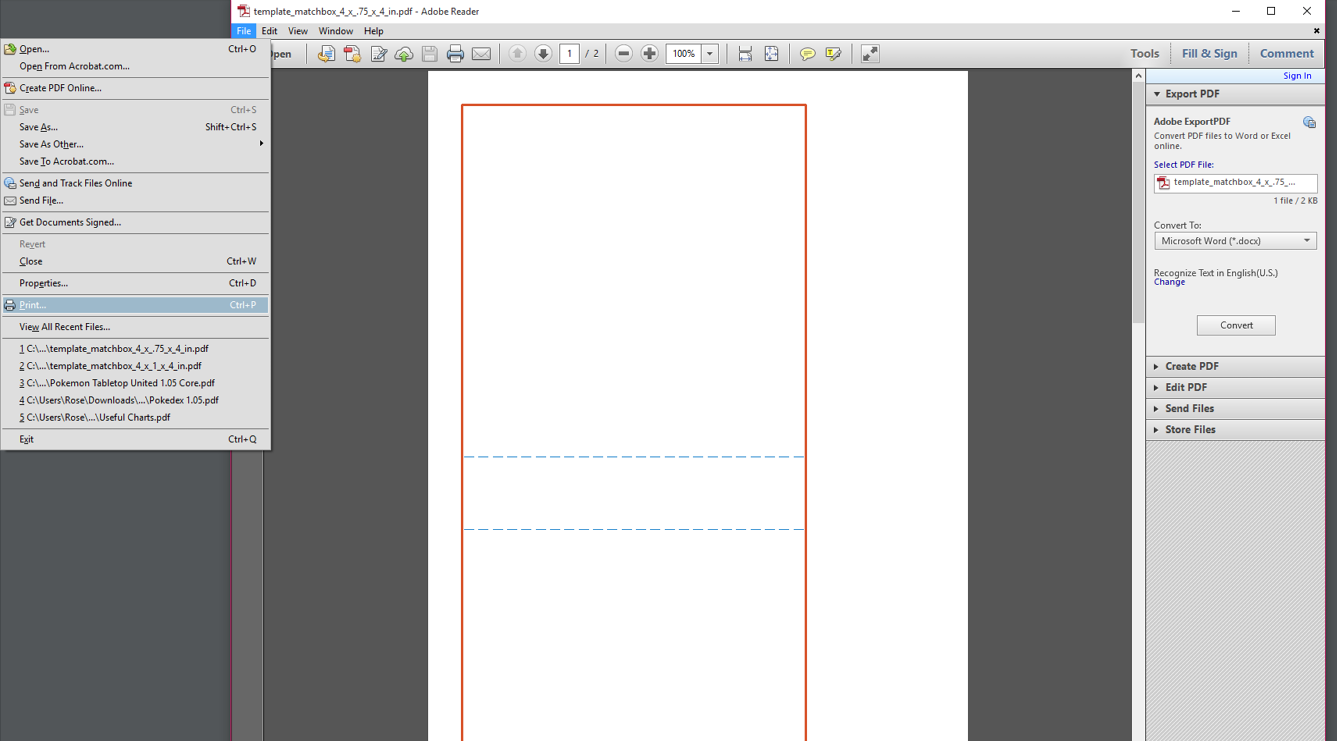Click the Convert button
The image size is (1337, 741).
(x=1236, y=325)
